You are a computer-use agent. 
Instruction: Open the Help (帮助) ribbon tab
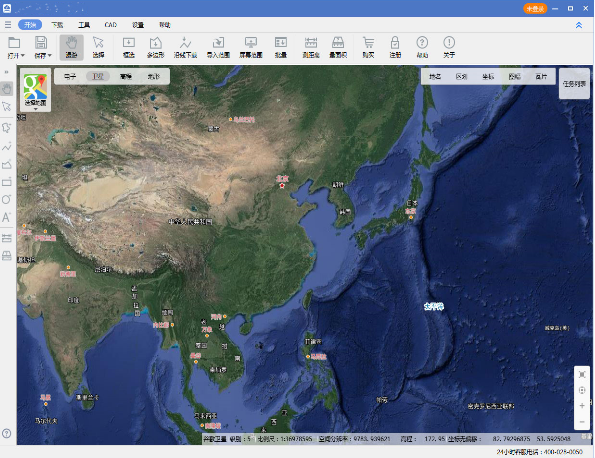click(165, 25)
